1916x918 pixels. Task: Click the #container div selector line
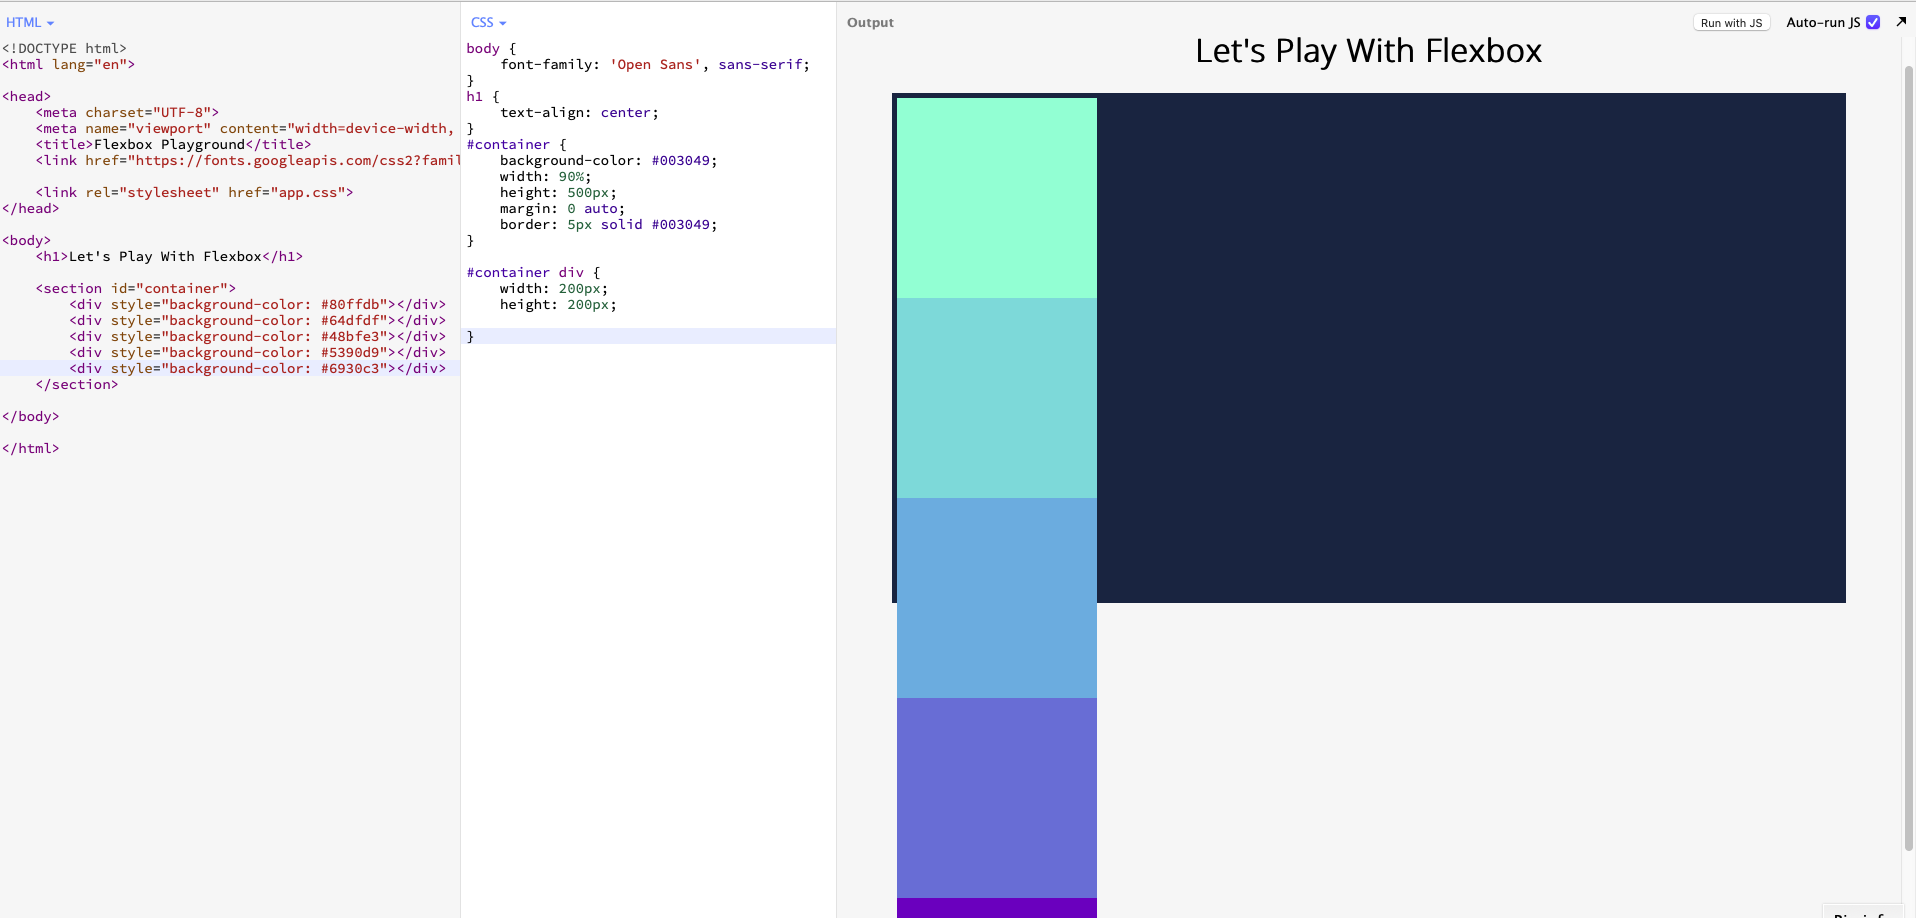(533, 272)
